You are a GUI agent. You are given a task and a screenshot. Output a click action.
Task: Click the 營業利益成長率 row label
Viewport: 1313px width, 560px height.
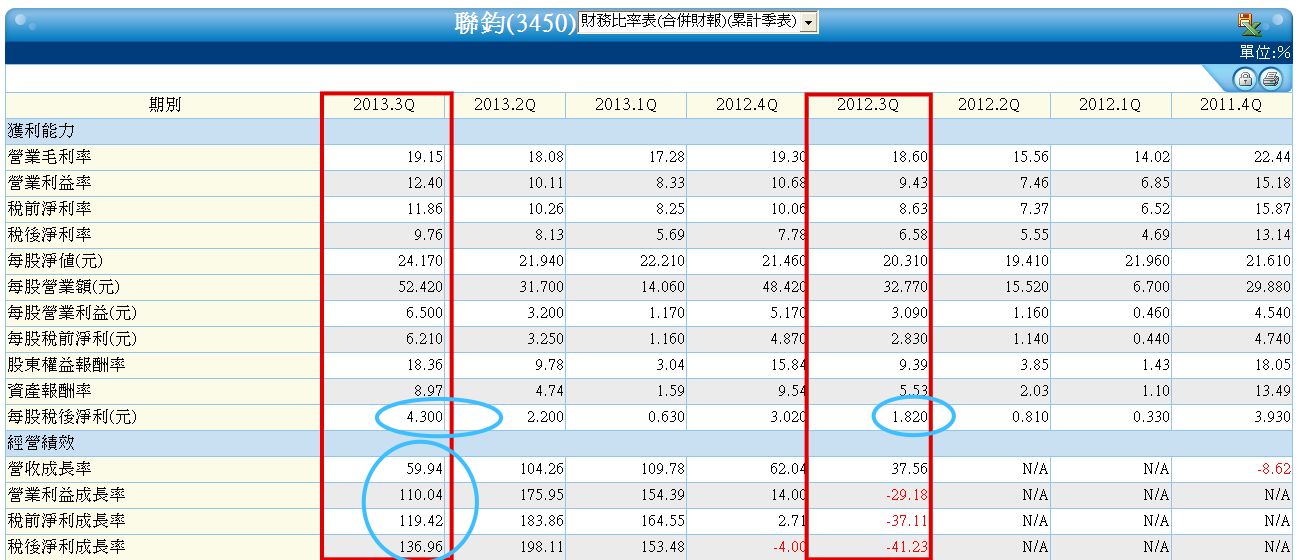point(67,494)
